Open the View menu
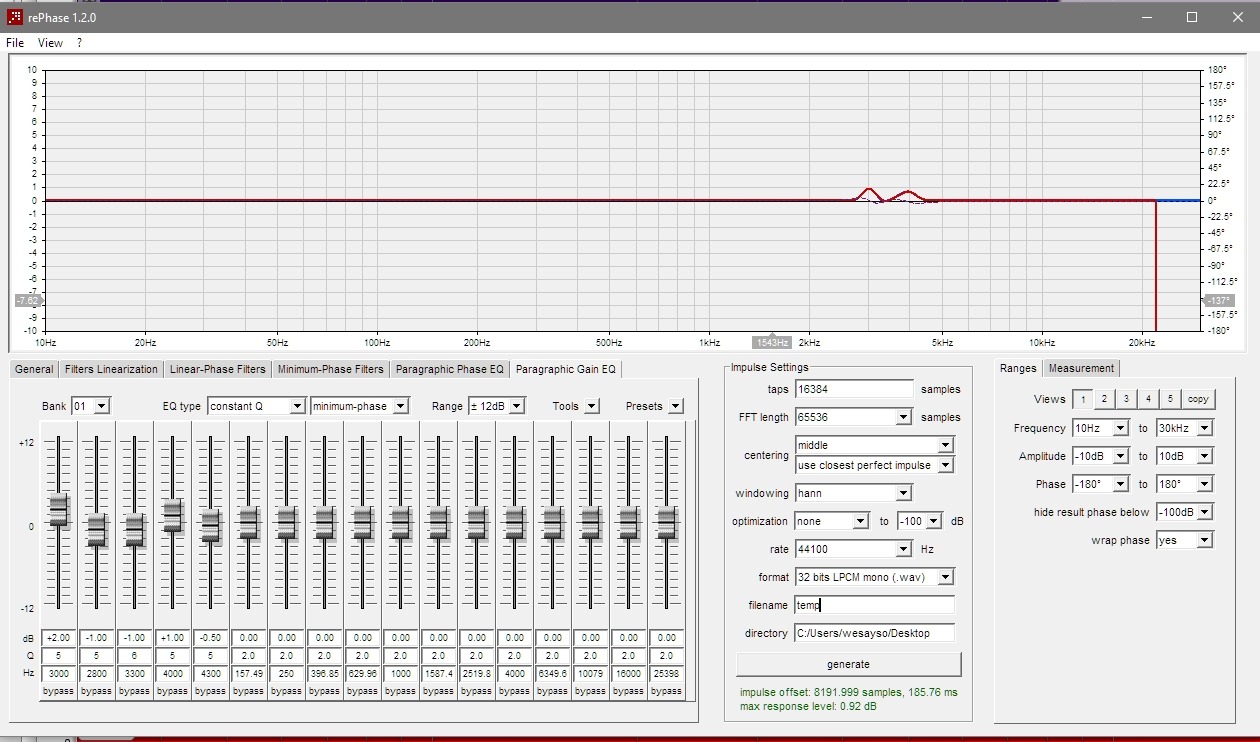Viewport: 1260px width, 742px height. (50, 43)
